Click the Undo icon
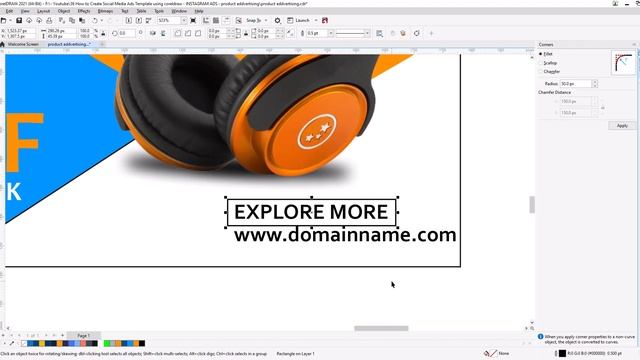 click(95, 20)
